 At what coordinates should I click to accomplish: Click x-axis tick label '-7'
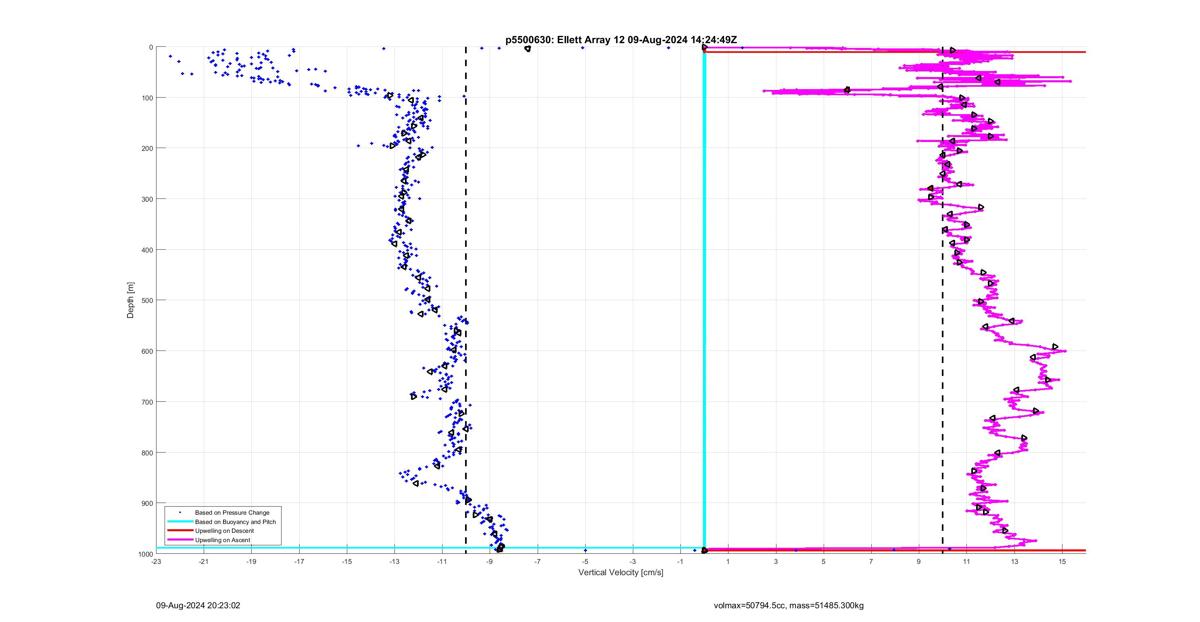click(537, 562)
